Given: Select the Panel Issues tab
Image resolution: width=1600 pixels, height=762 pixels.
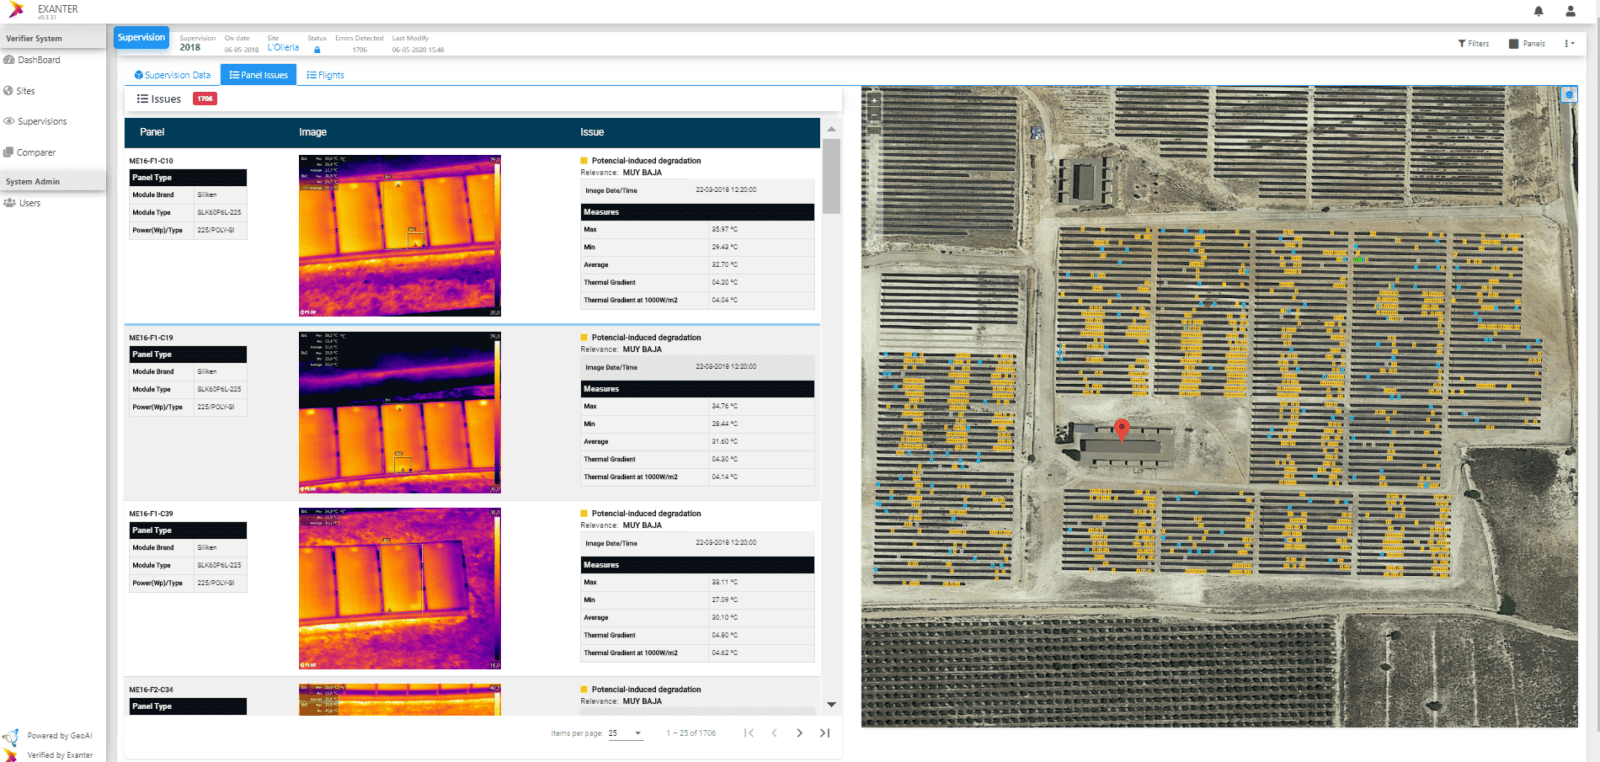Looking at the screenshot, I should (258, 75).
